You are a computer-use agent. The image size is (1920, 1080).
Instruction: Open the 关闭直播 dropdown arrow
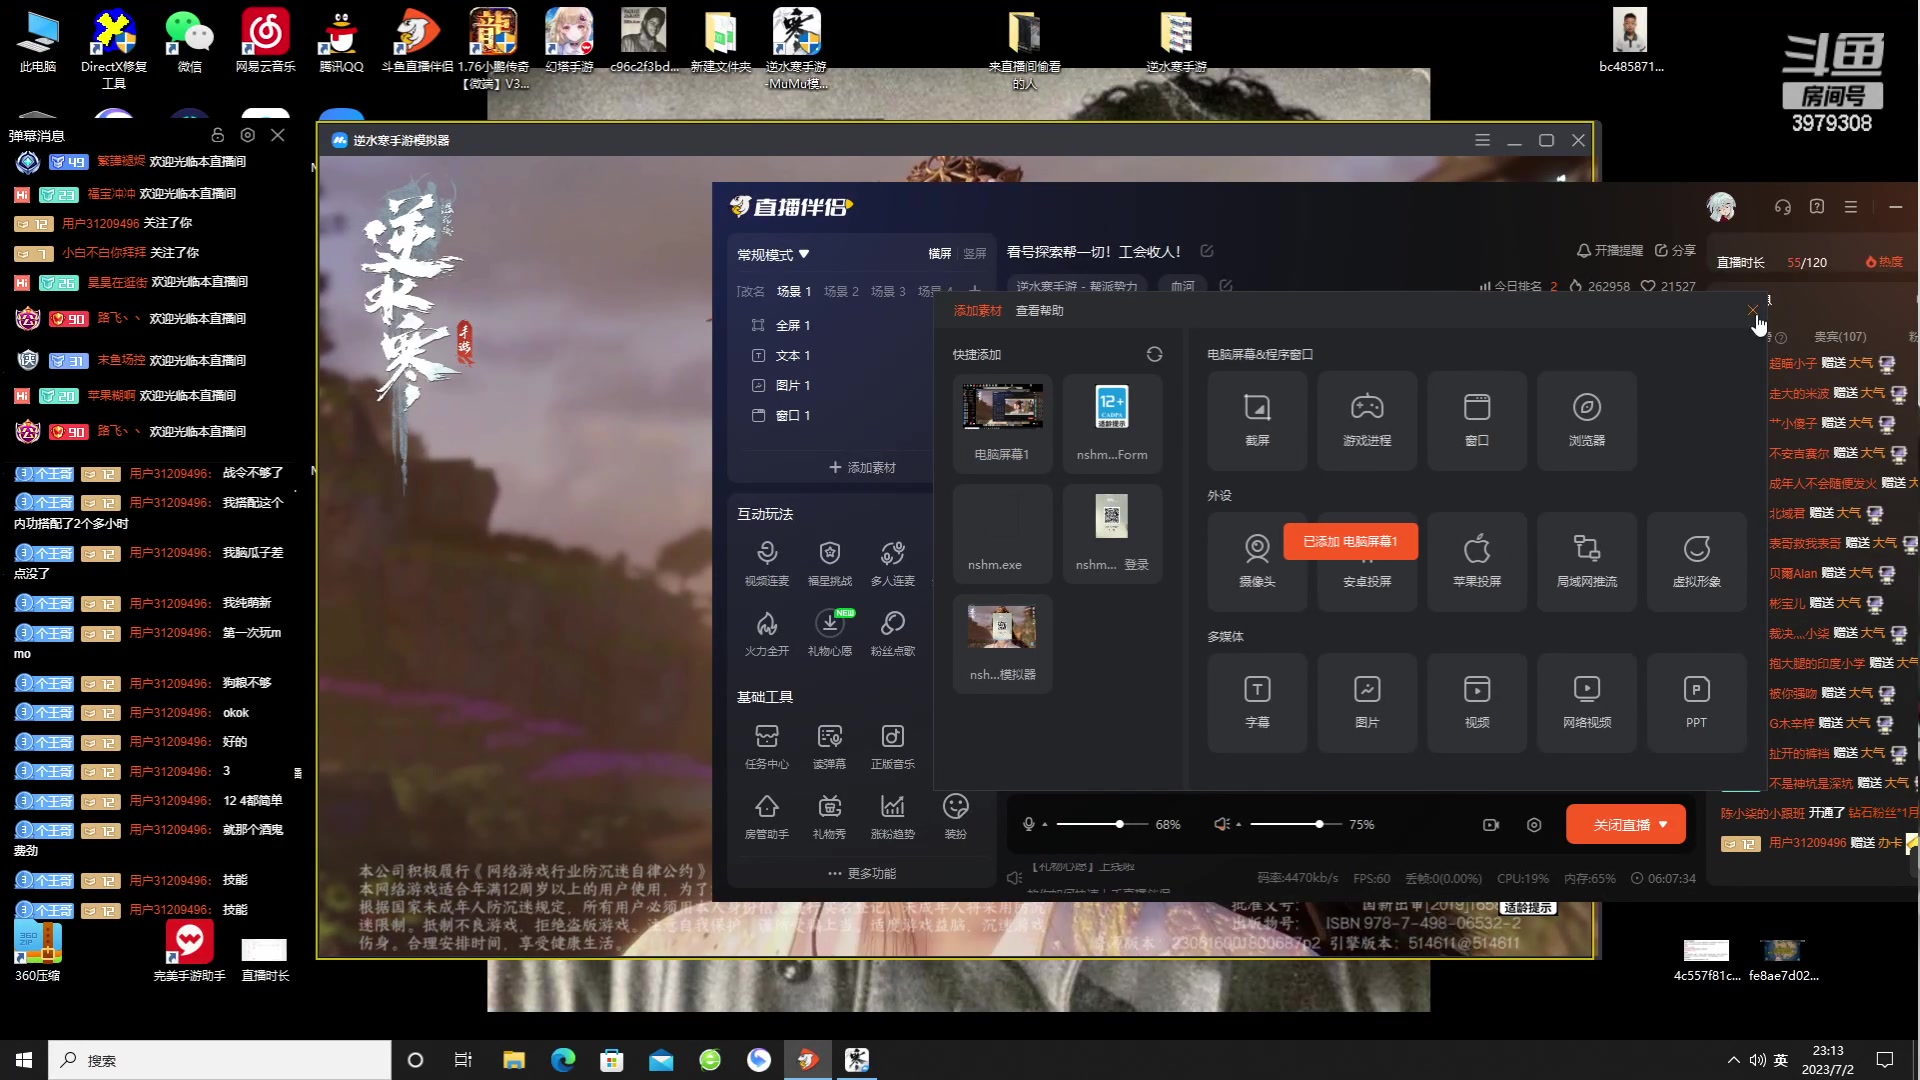click(x=1663, y=825)
